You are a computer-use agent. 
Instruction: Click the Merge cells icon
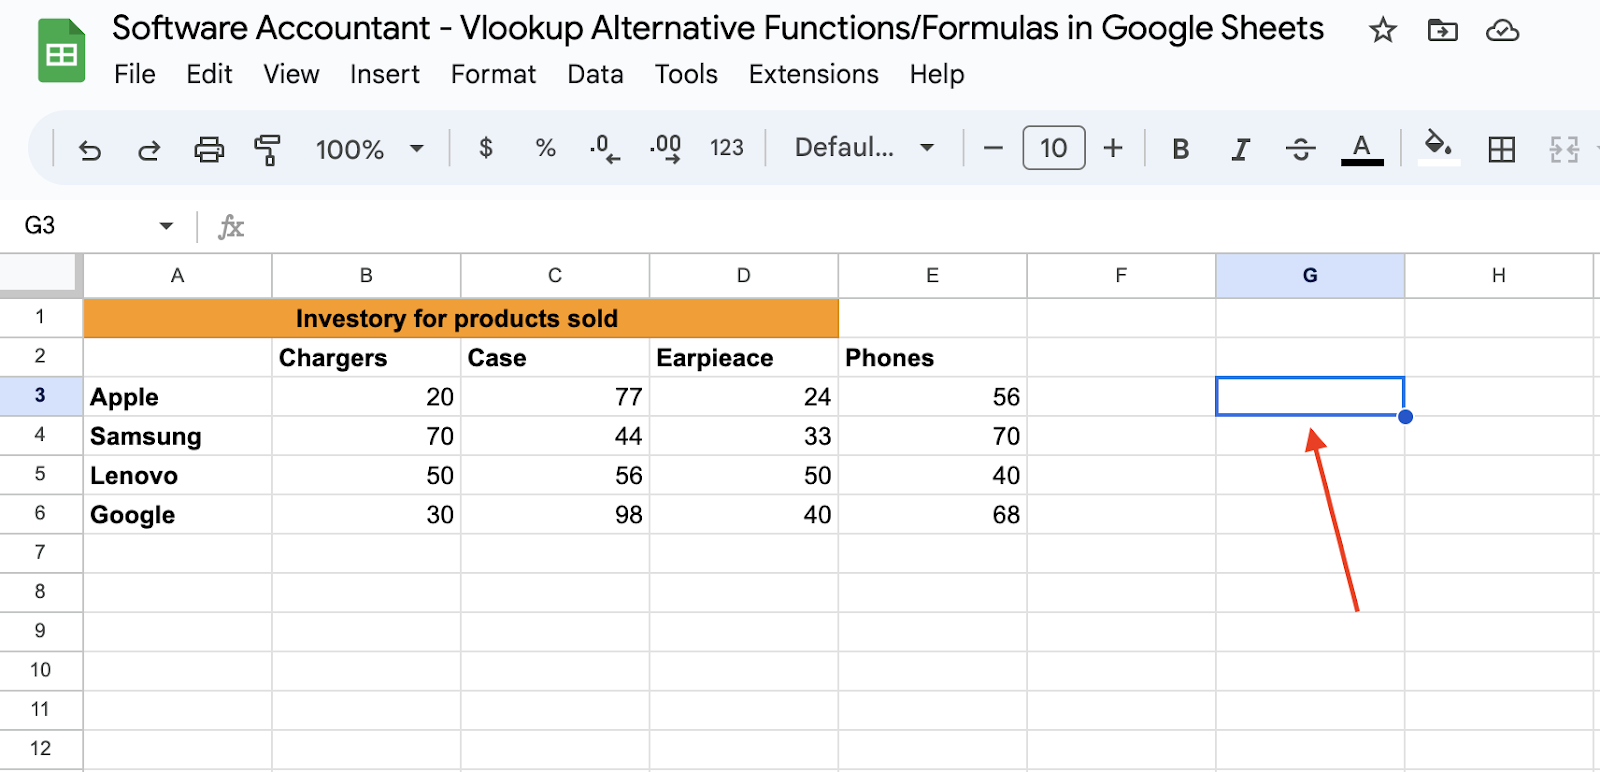pos(1564,150)
